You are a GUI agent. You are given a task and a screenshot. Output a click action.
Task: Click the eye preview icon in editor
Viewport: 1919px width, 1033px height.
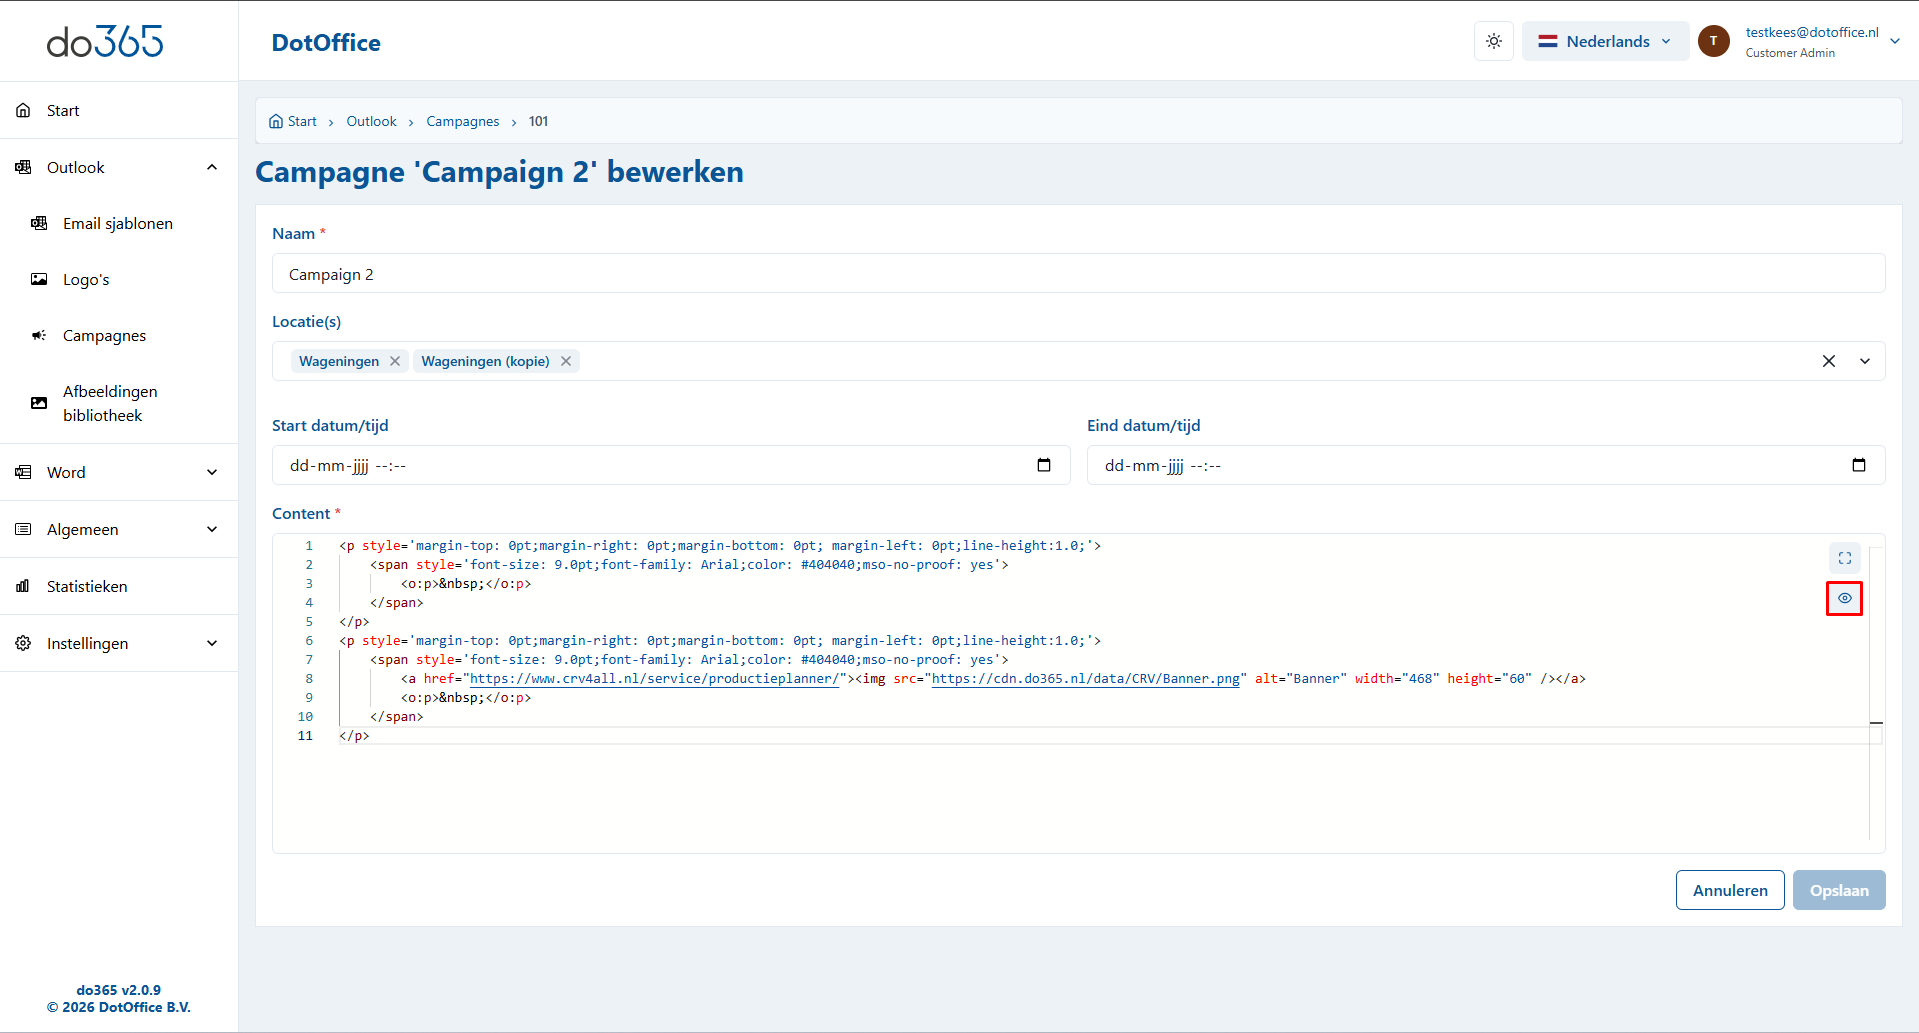pyautogui.click(x=1844, y=598)
